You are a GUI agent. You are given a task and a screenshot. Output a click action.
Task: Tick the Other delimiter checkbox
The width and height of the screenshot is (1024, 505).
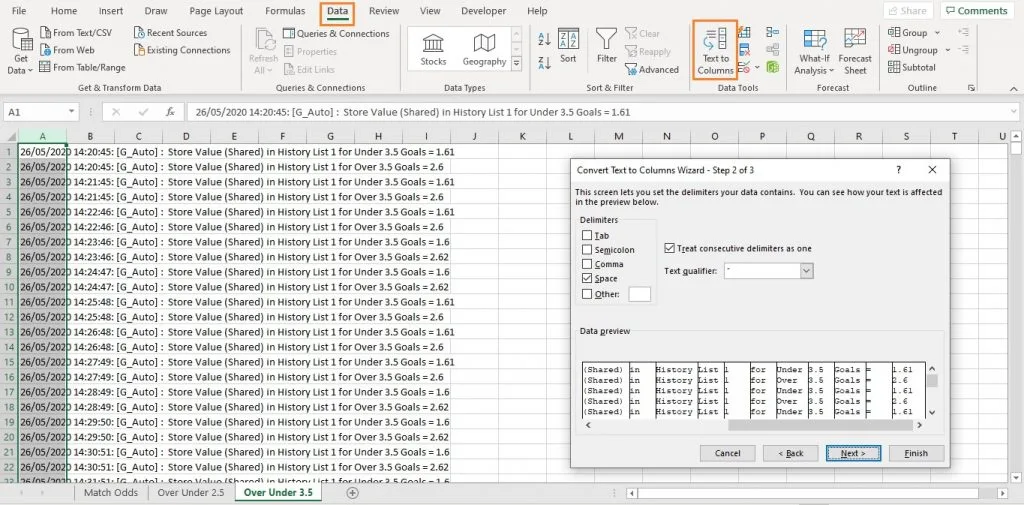coord(587,294)
